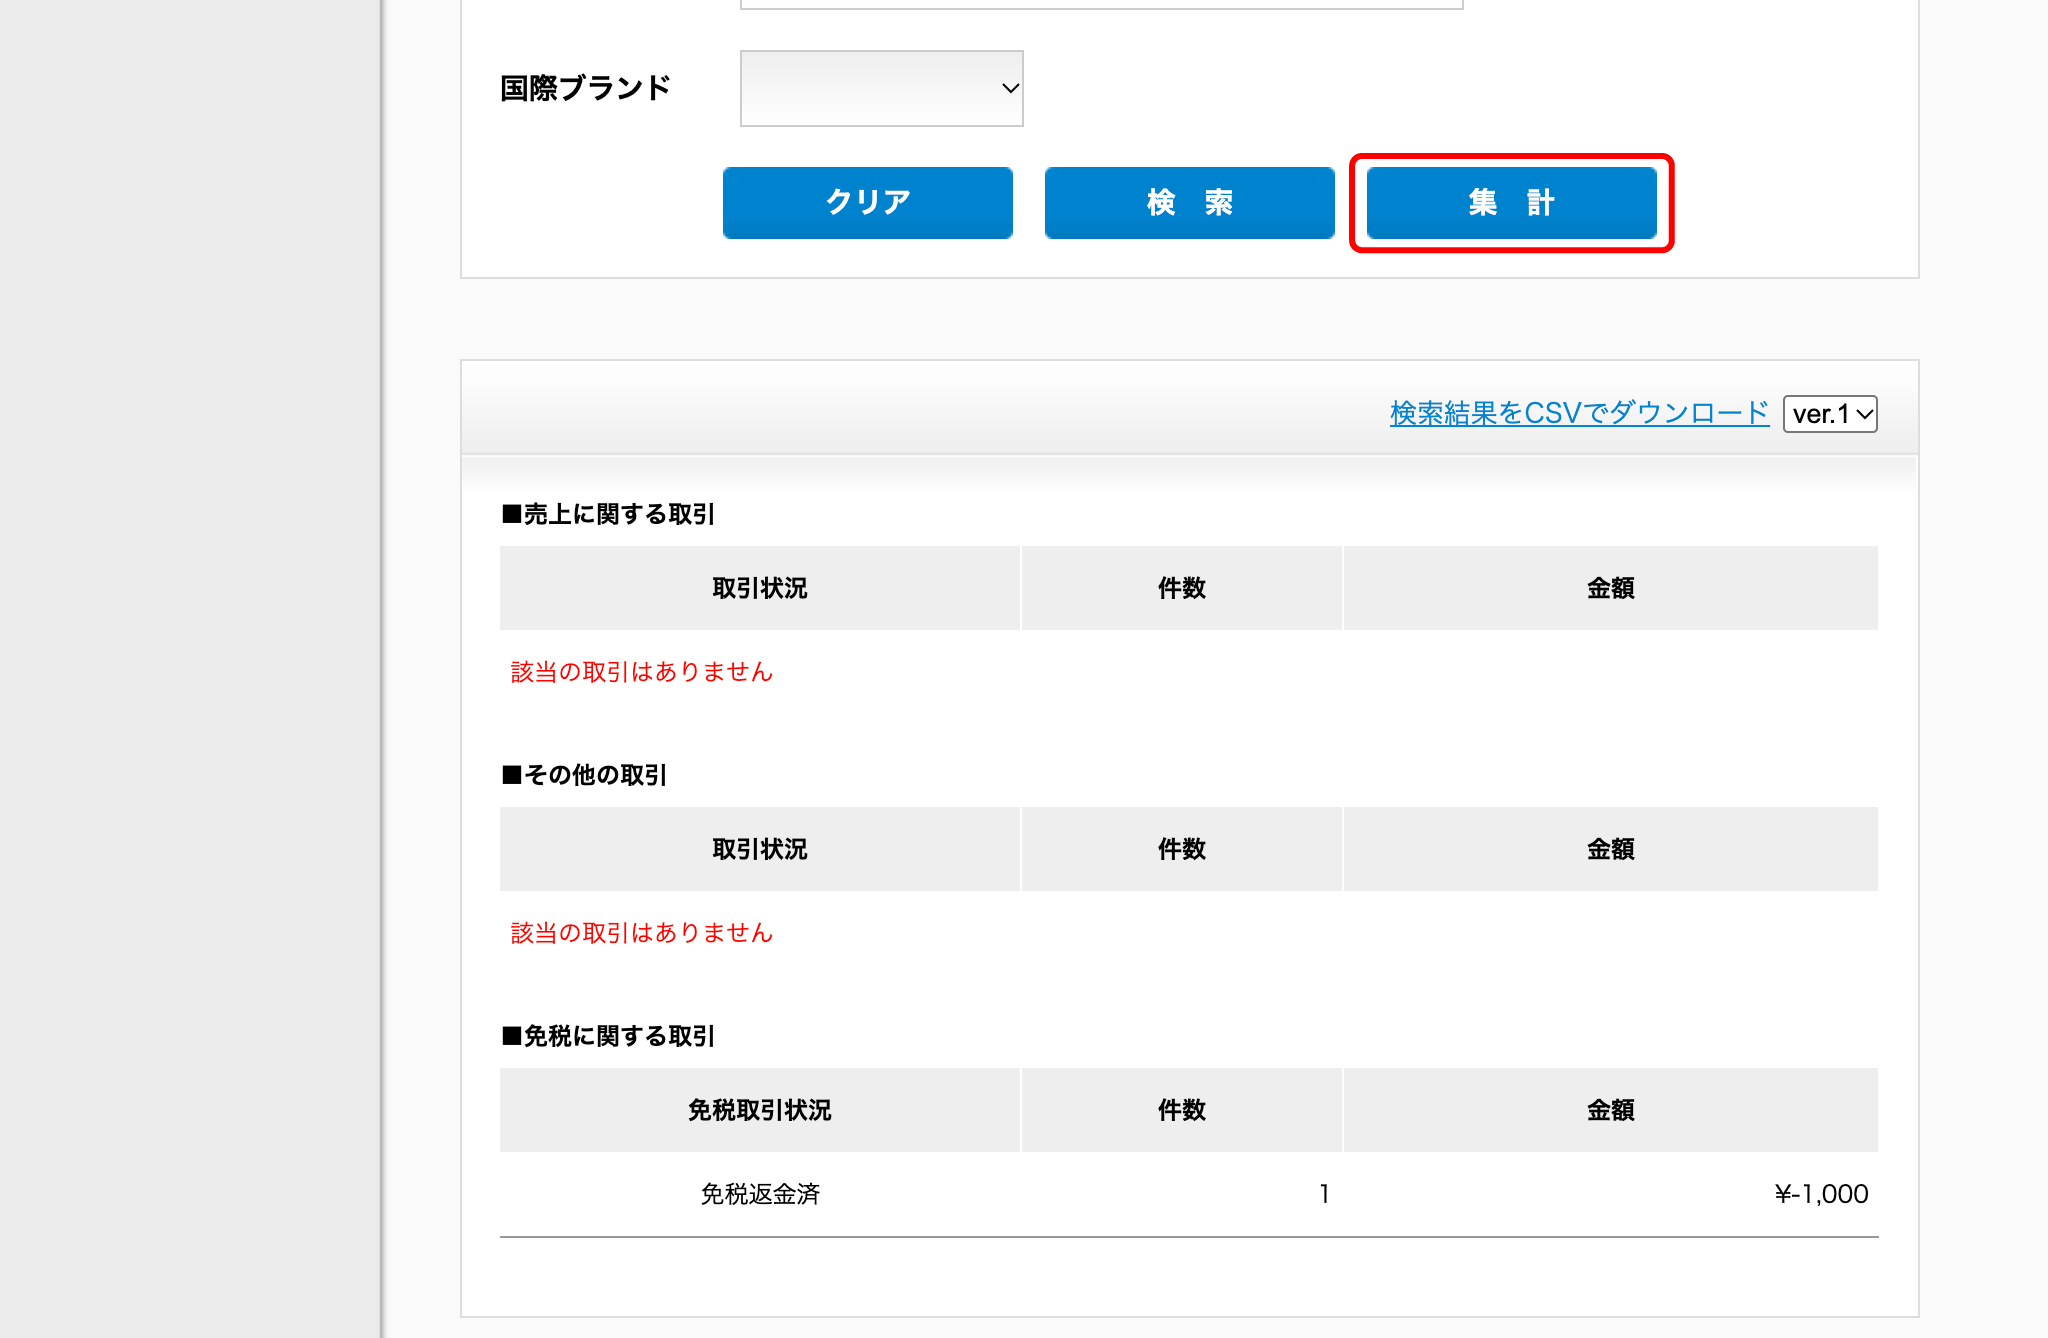Click the ¥-1,000 amount cell
The height and width of the screenshot is (1338, 2048).
coord(1821,1194)
